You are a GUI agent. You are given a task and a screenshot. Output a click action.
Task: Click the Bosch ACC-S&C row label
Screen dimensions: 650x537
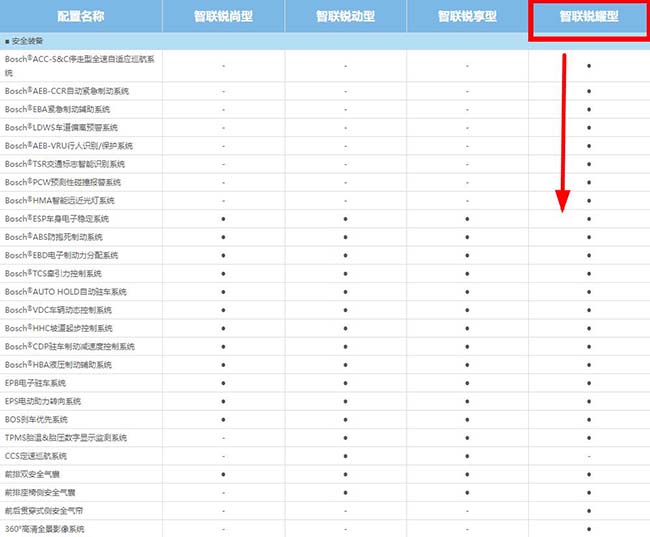[80, 66]
